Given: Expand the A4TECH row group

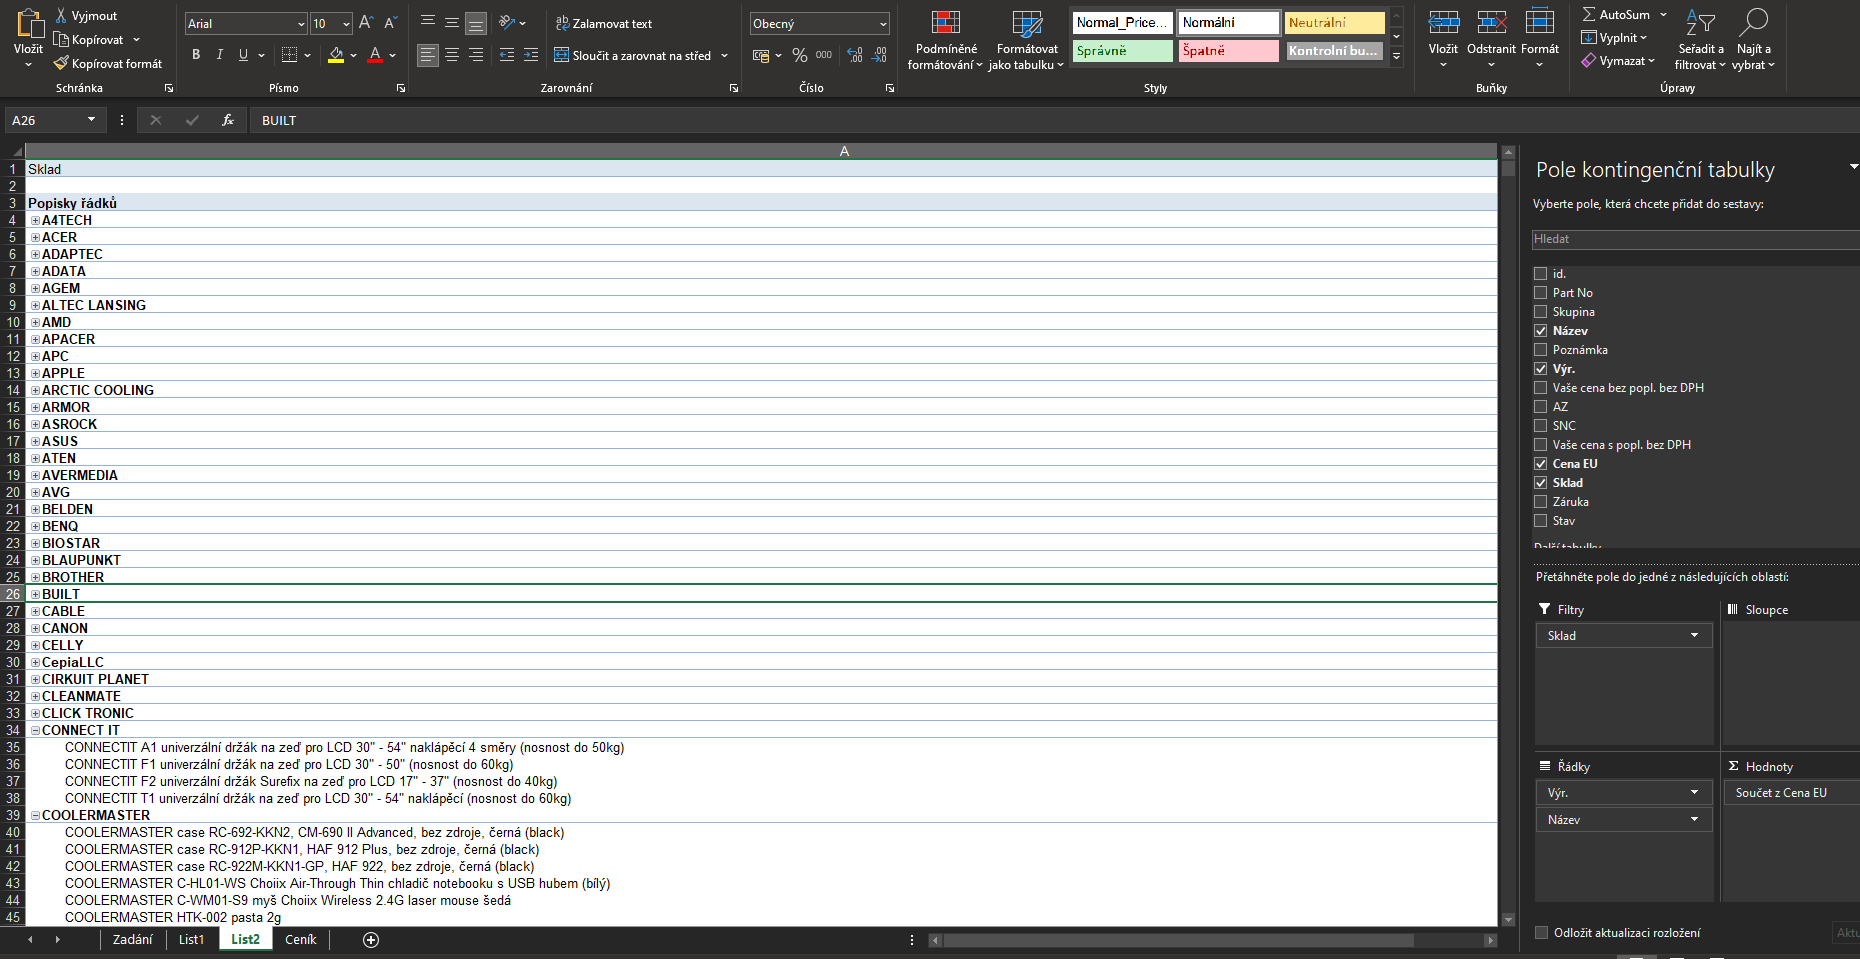Looking at the screenshot, I should coord(35,221).
